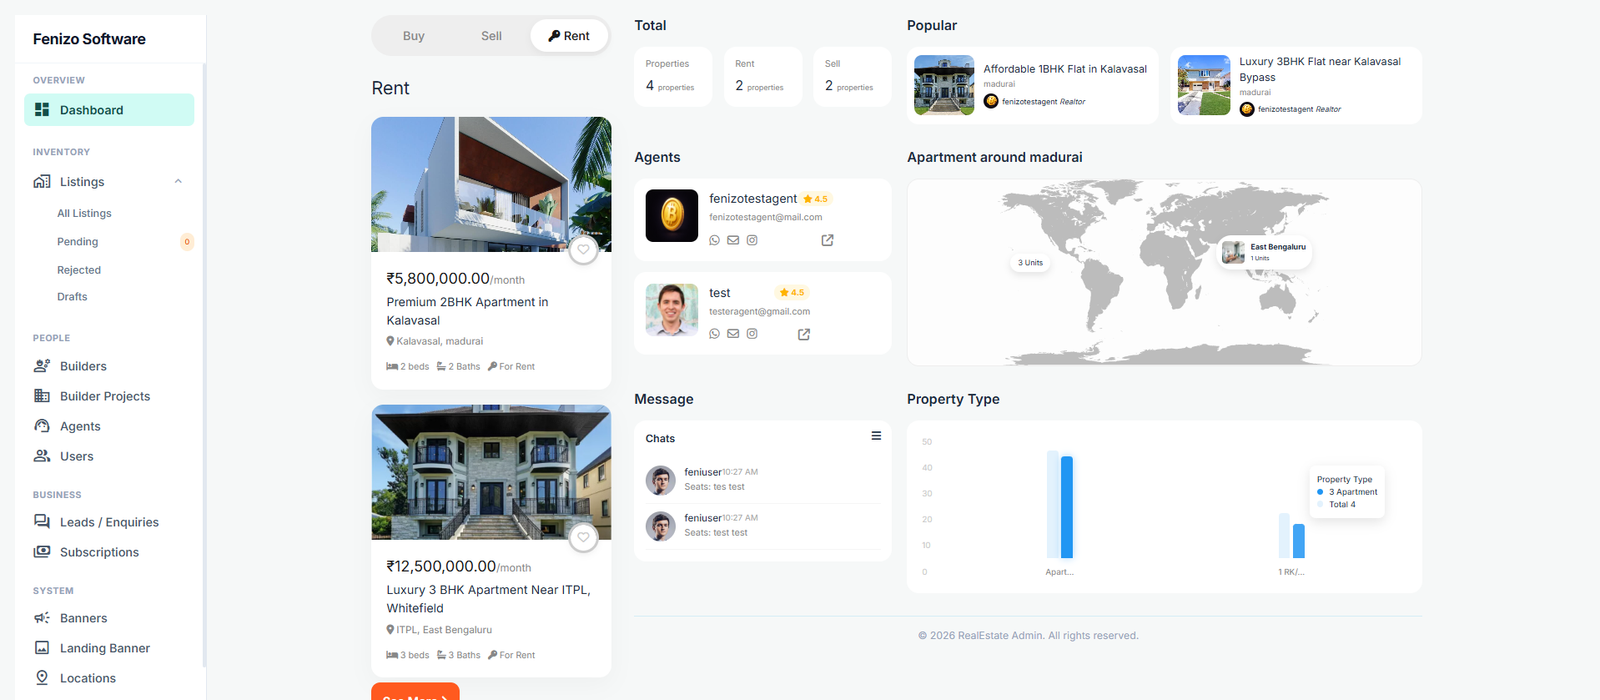The height and width of the screenshot is (700, 1600).
Task: Click the ₹5,800,000.00/month price
Action: click(455, 279)
